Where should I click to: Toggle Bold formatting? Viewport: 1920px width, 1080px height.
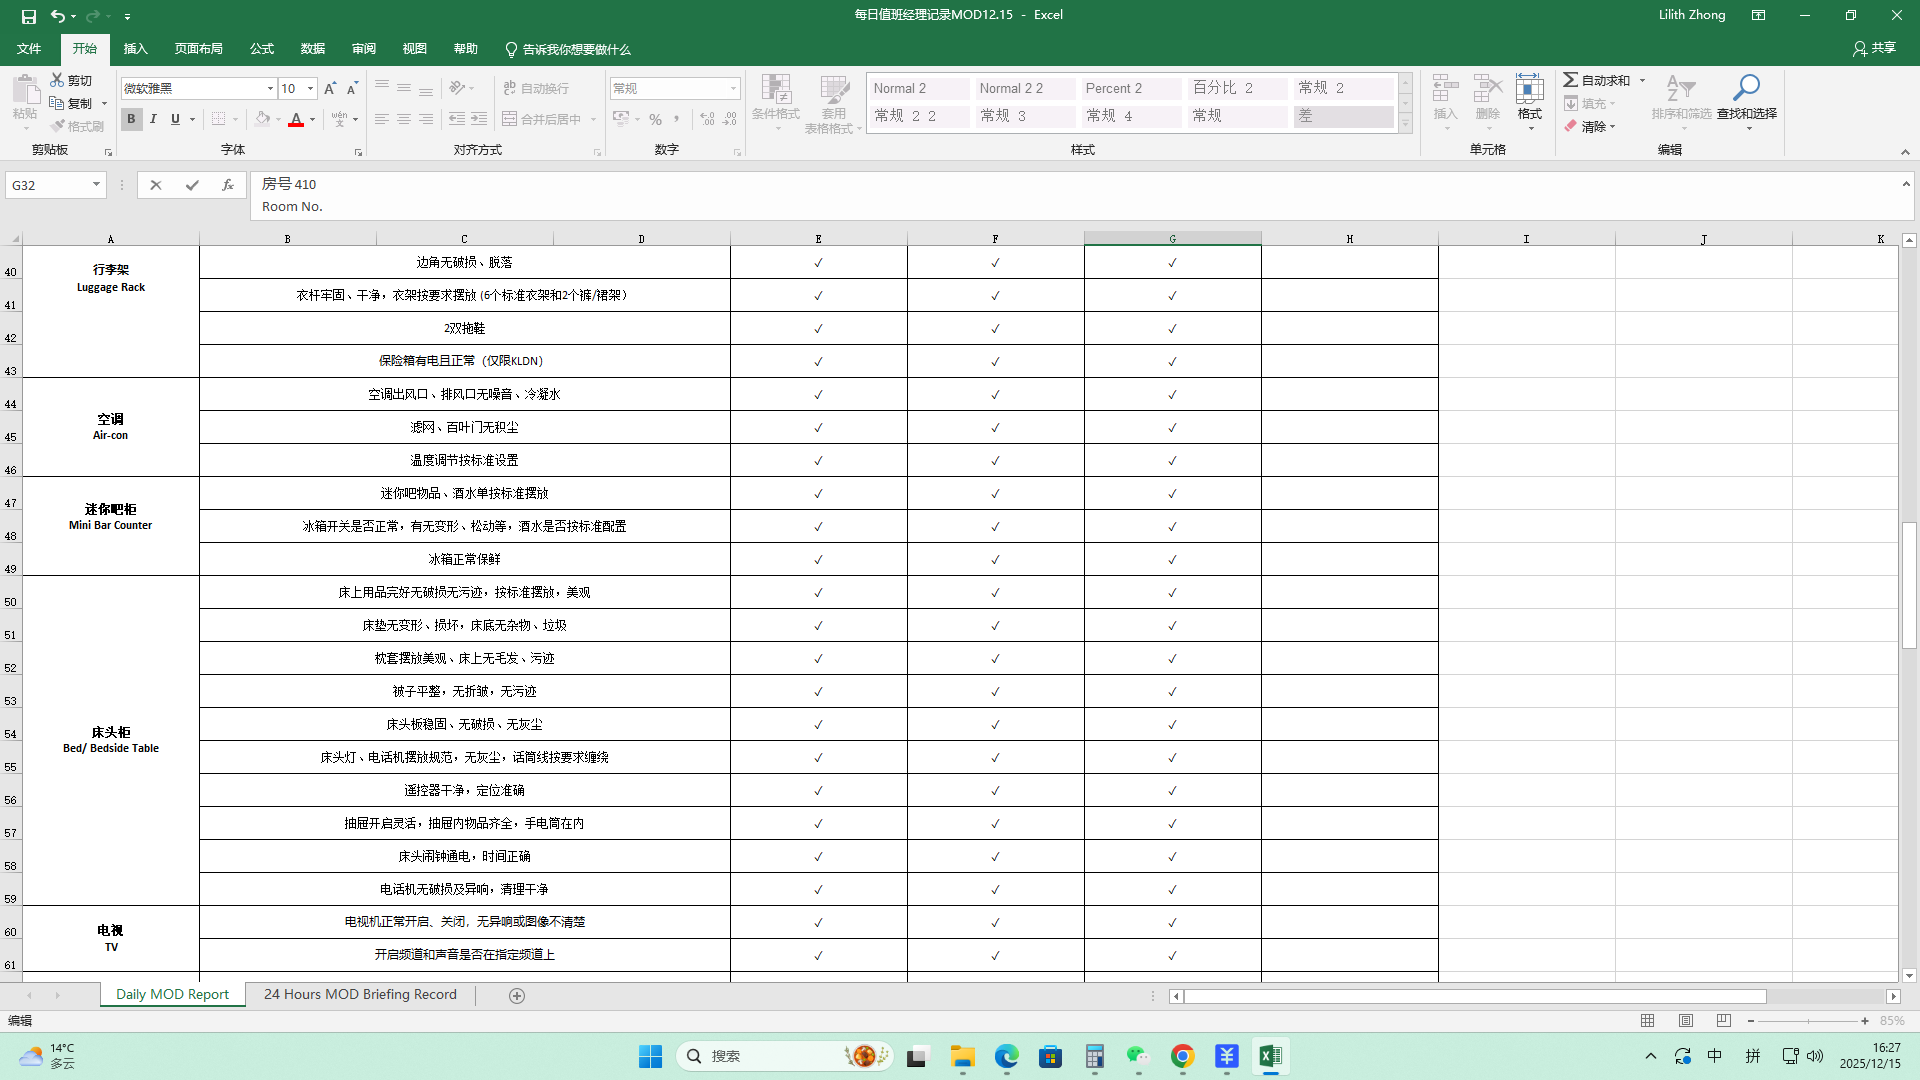[x=131, y=119]
